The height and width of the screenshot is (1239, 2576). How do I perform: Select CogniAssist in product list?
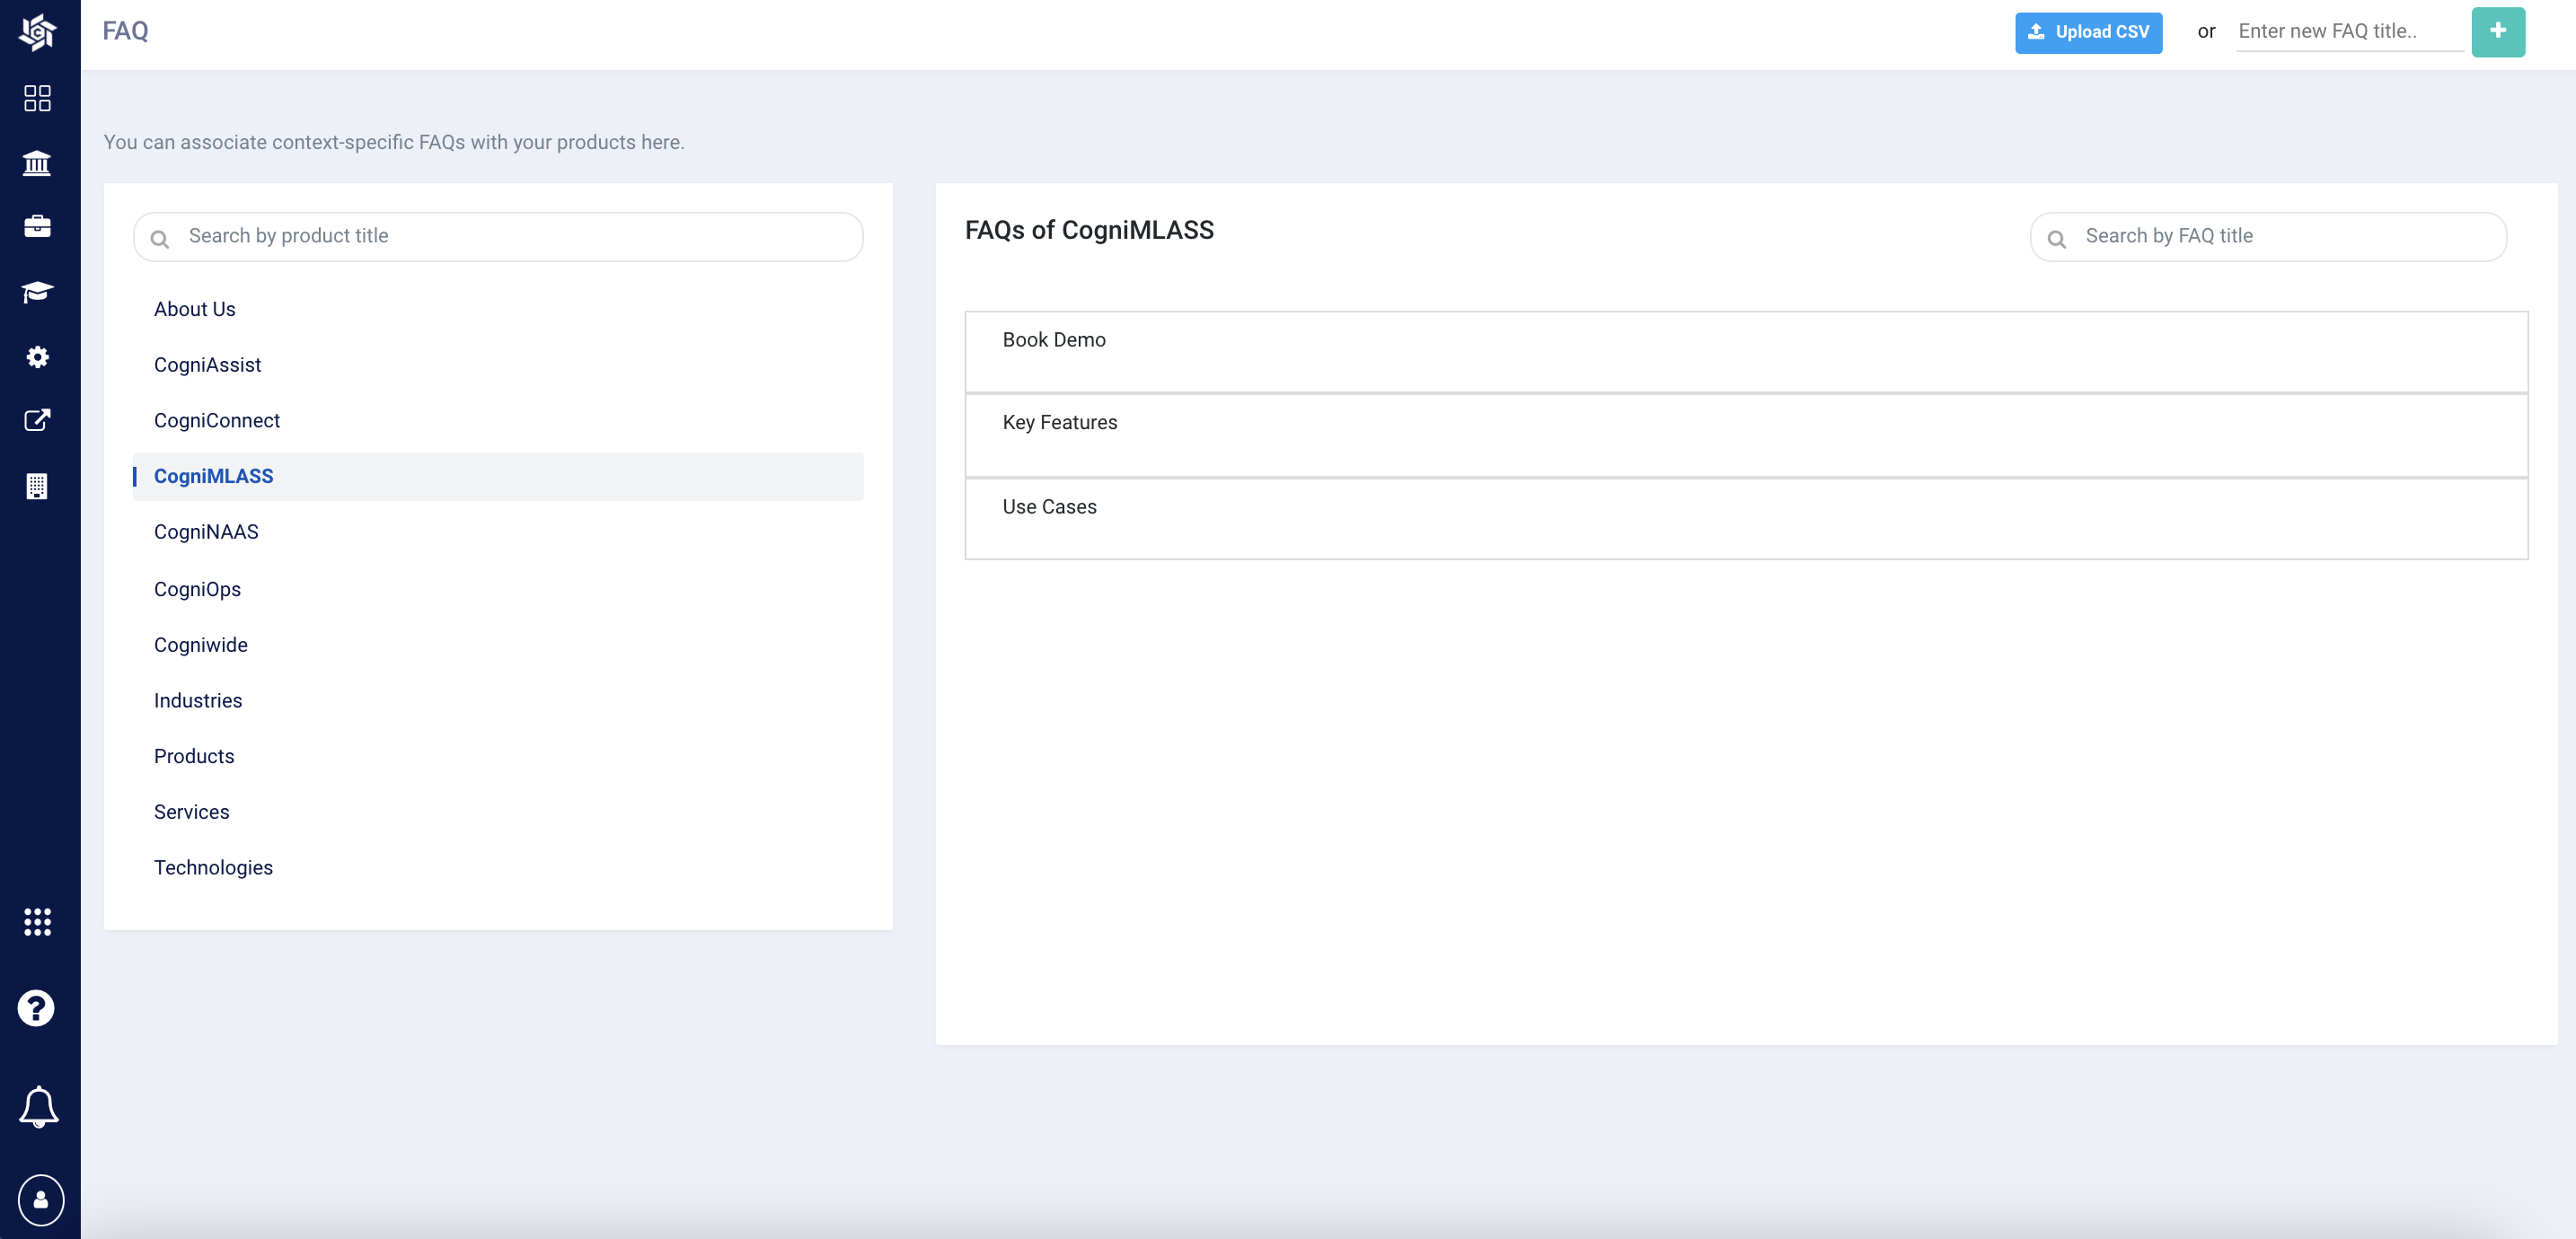click(207, 365)
